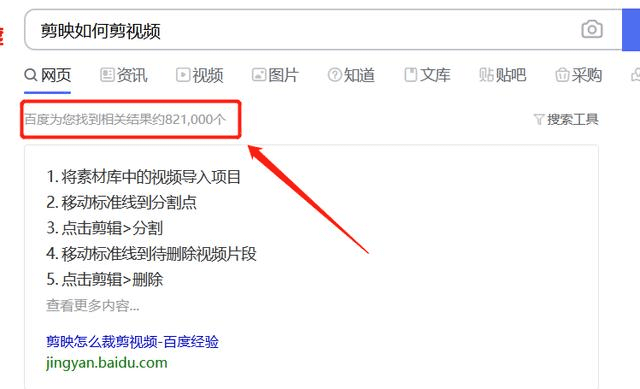Click the jingyan.baidu.com source URL
This screenshot has height=389, width=640.
coord(107,363)
